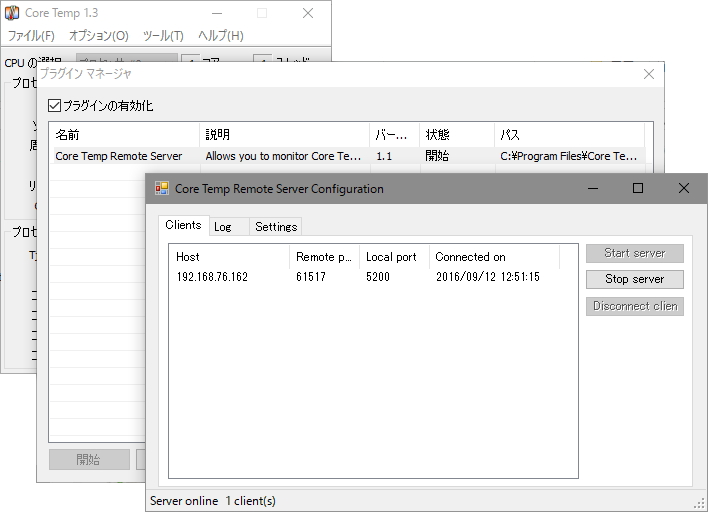Click the Core Temp app icon in title bar

click(x=12, y=13)
